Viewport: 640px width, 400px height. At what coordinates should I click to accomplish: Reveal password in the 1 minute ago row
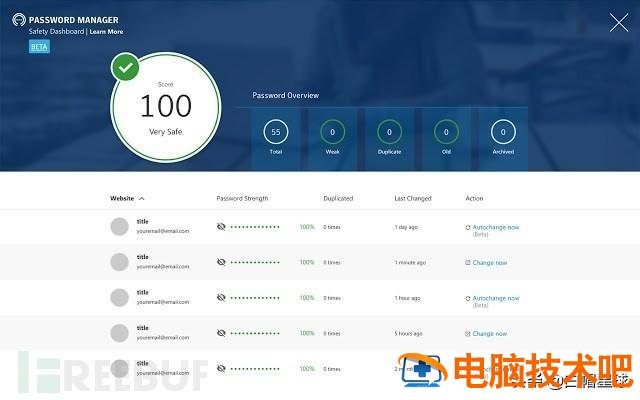tap(221, 262)
